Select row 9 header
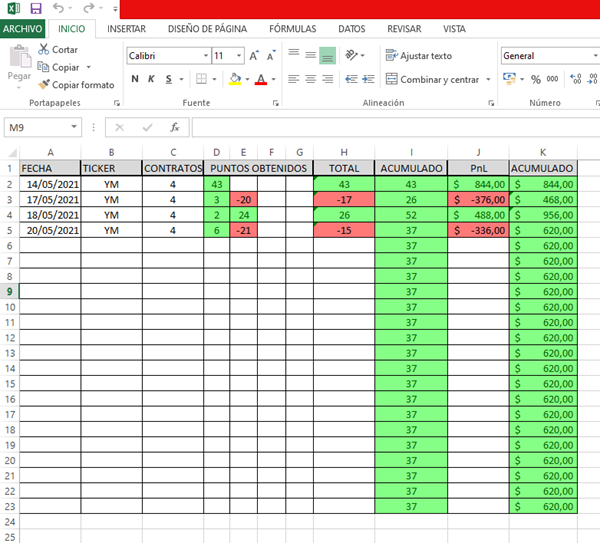 tap(10, 292)
